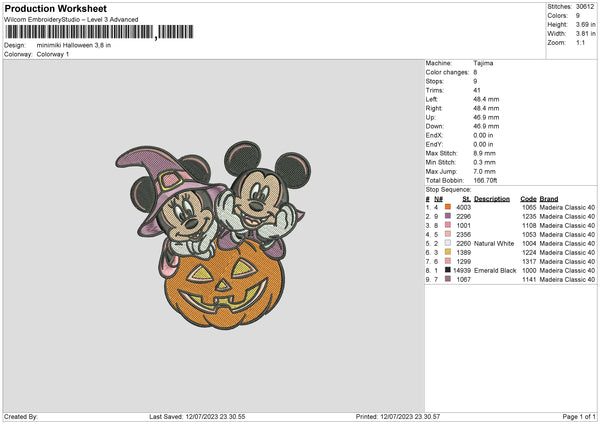
Task: Click the 'Created By:' footer label
Action: point(21,416)
